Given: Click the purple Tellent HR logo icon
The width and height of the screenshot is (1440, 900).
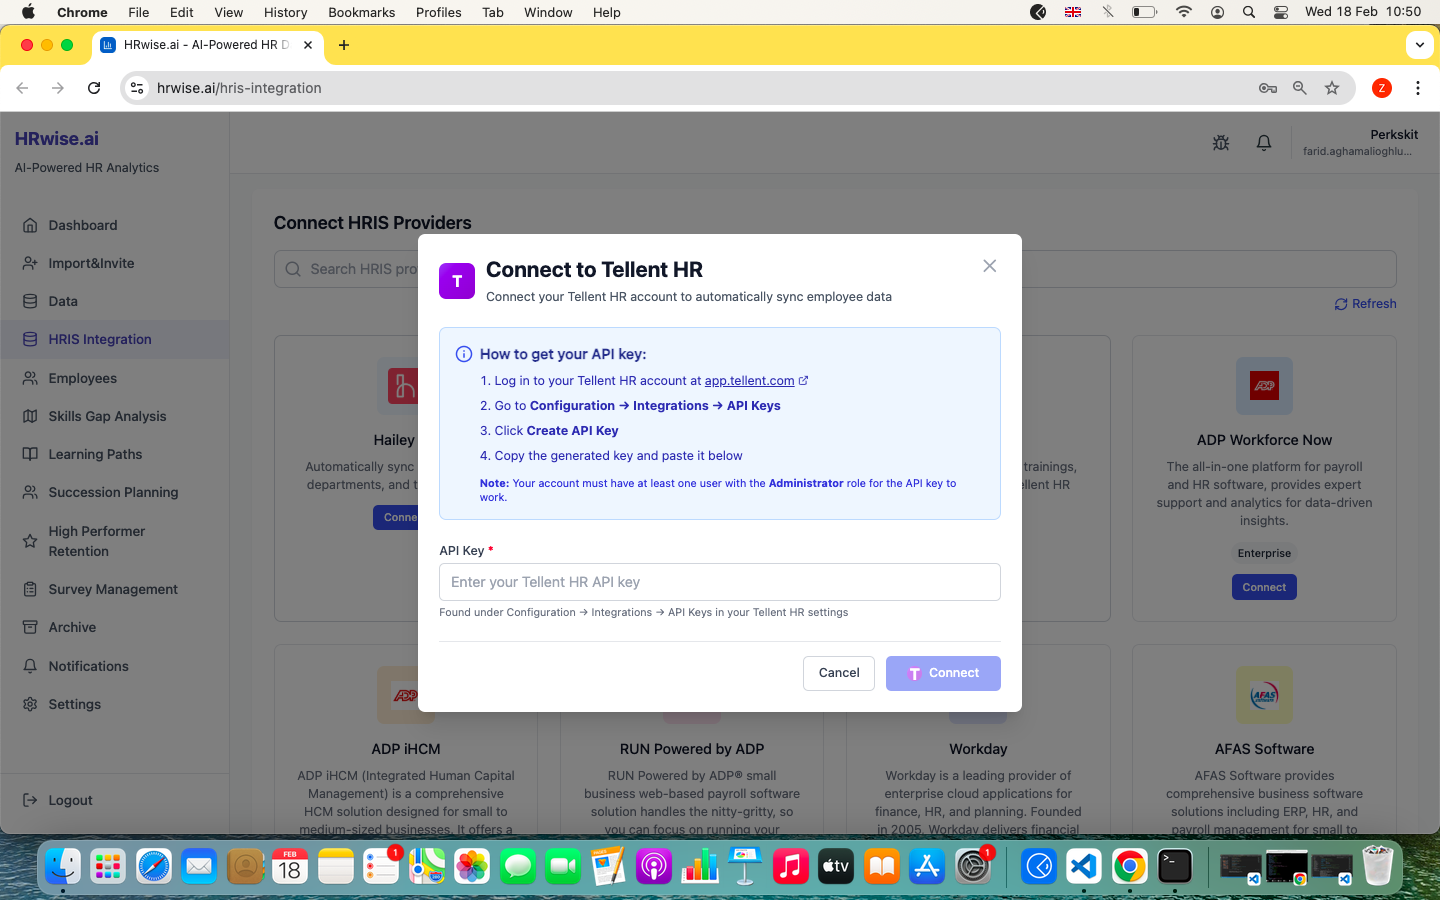Looking at the screenshot, I should coord(457,281).
